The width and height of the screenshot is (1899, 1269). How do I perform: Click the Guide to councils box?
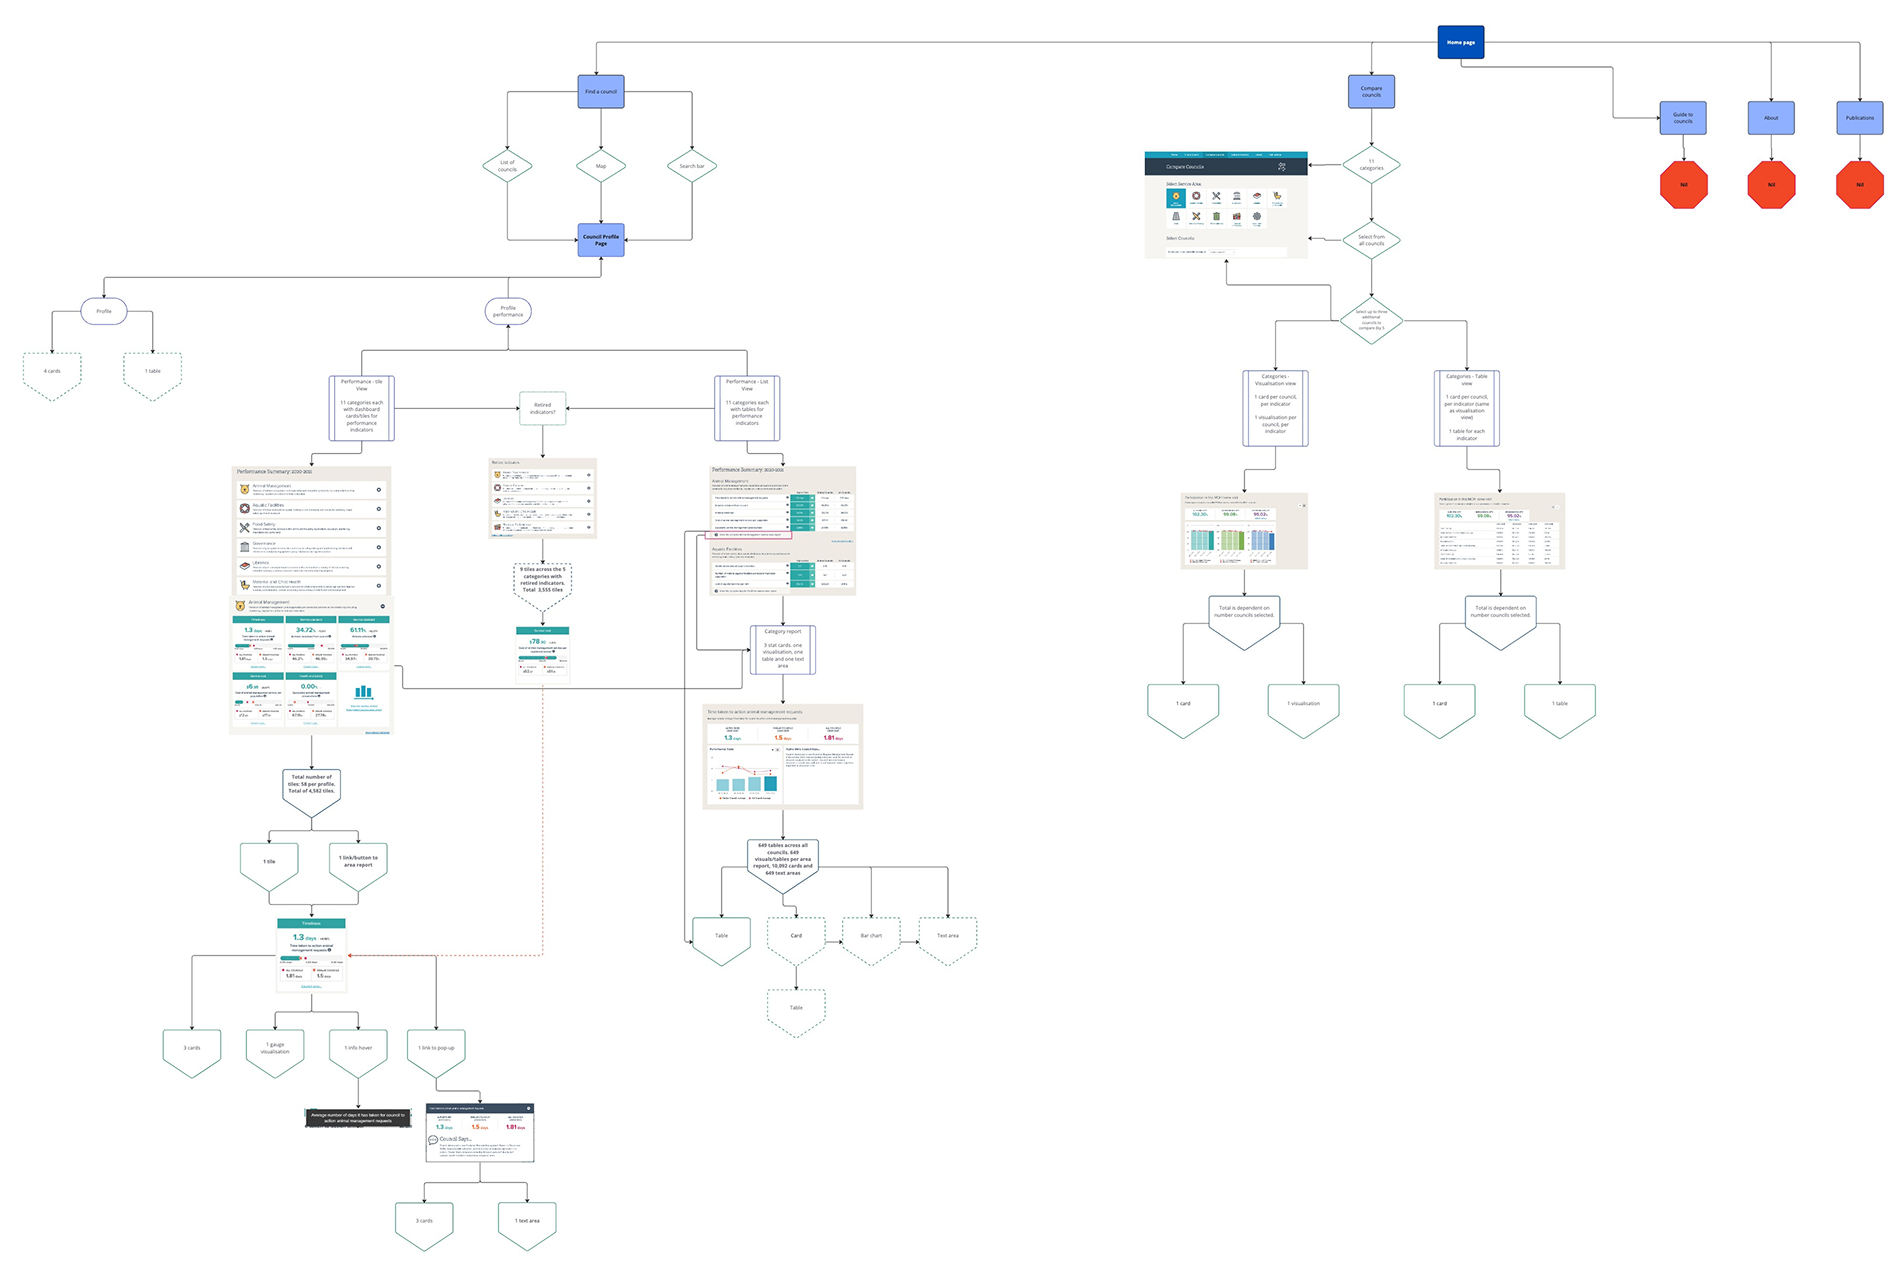pos(1683,118)
